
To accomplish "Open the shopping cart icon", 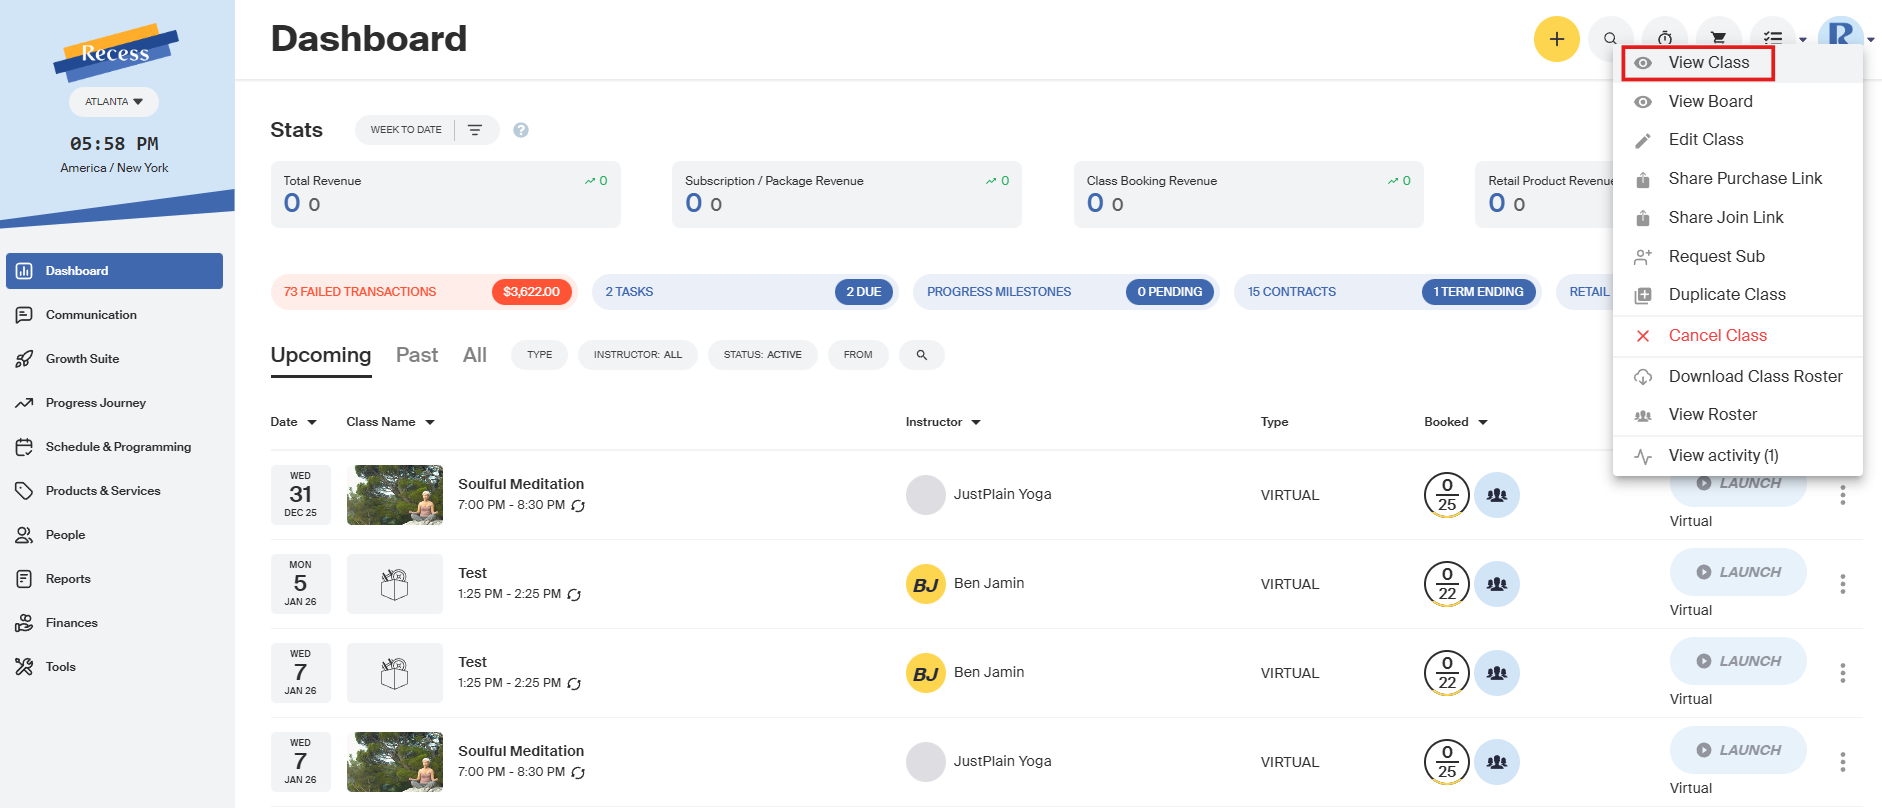I will pyautogui.click(x=1718, y=39).
